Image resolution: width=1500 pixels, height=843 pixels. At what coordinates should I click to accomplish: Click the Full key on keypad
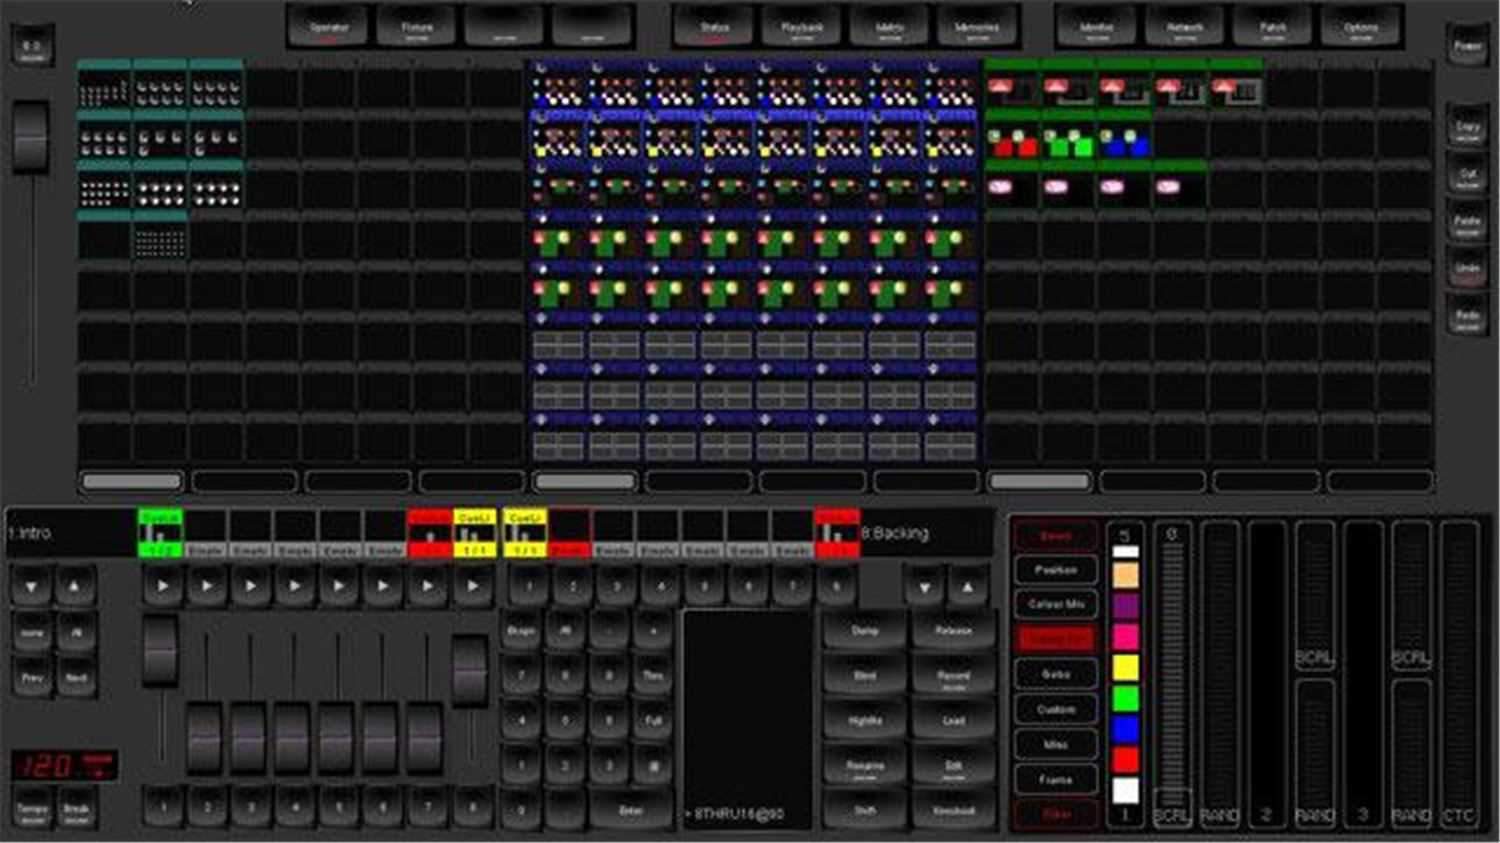coord(653,721)
